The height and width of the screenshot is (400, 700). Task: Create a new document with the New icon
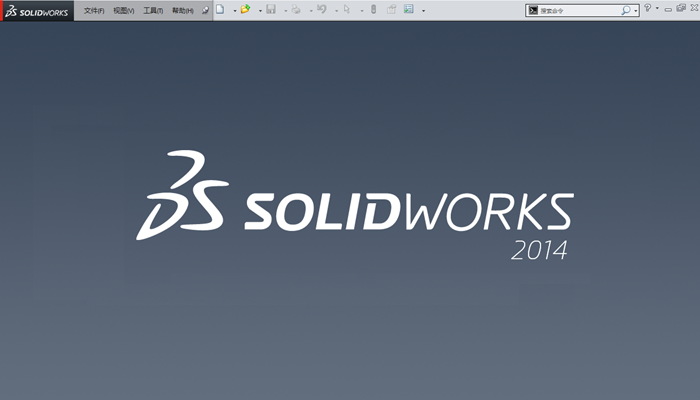pos(220,9)
